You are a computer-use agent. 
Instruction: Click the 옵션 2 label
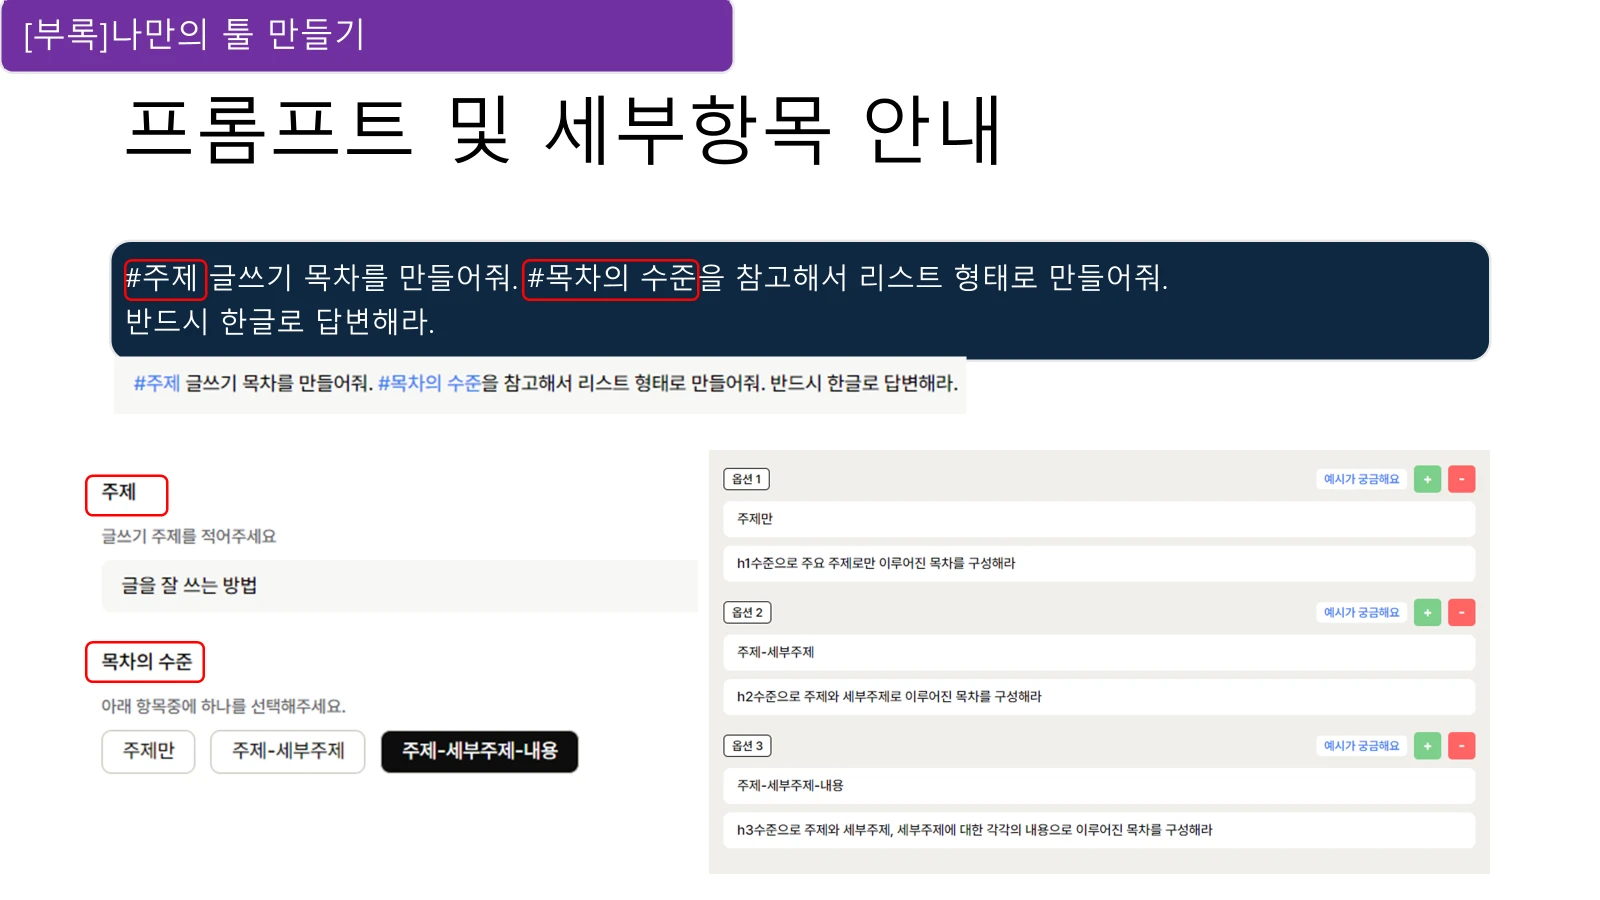click(747, 612)
